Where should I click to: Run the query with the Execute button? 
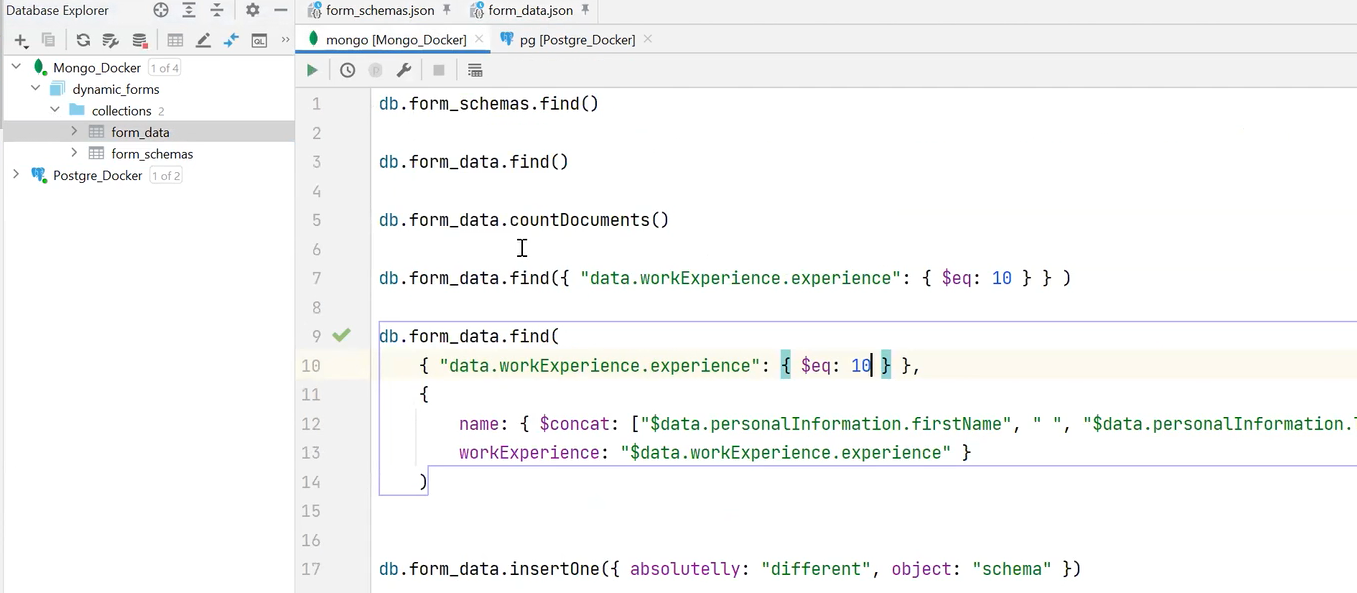click(312, 70)
